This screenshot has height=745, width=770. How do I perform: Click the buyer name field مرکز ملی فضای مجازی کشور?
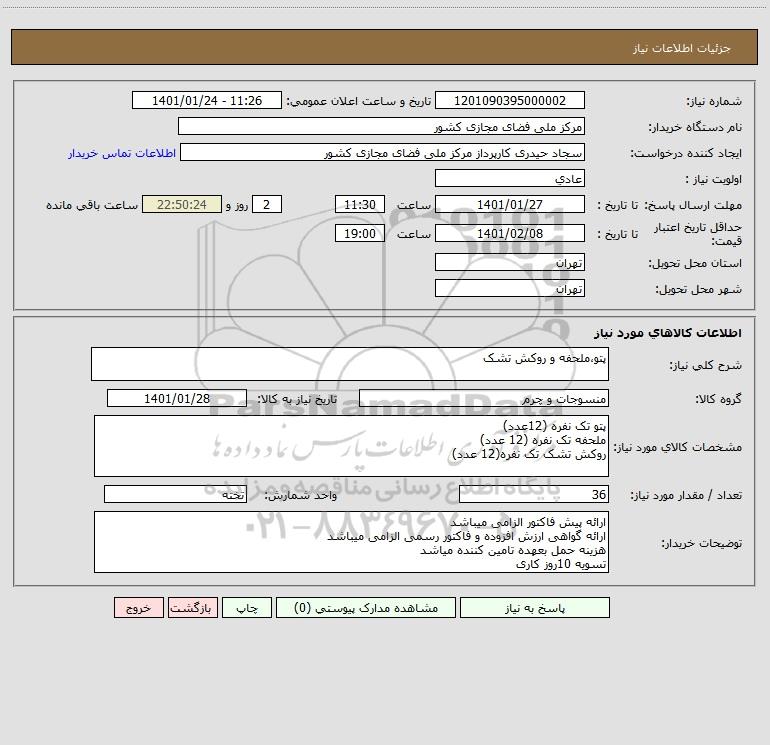381,126
